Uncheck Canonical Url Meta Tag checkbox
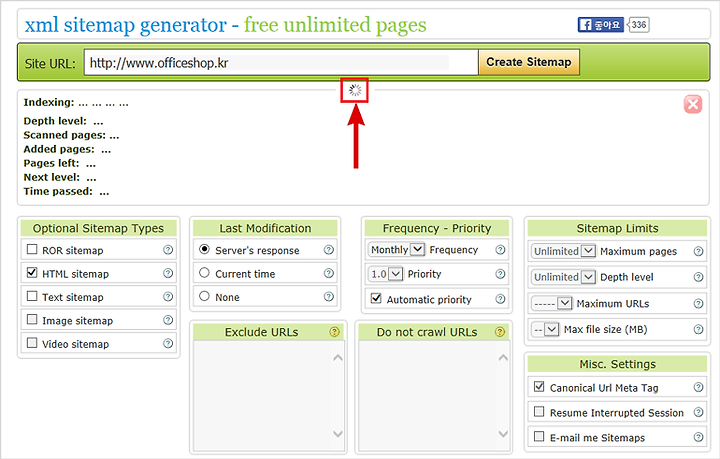 [539, 386]
